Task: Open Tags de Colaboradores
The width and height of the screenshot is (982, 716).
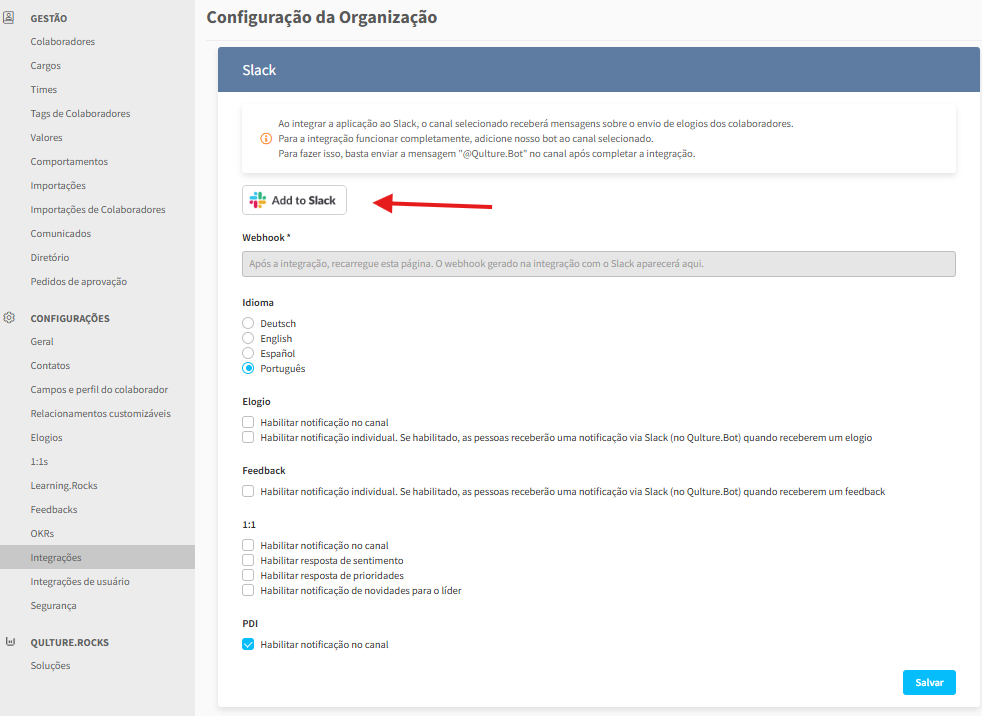Action: click(x=80, y=113)
